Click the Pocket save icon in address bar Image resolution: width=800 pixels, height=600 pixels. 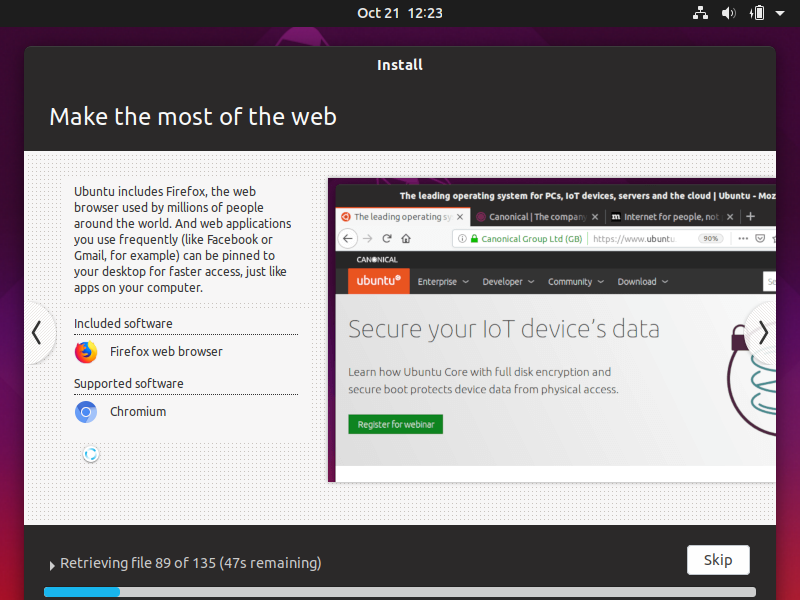point(760,238)
